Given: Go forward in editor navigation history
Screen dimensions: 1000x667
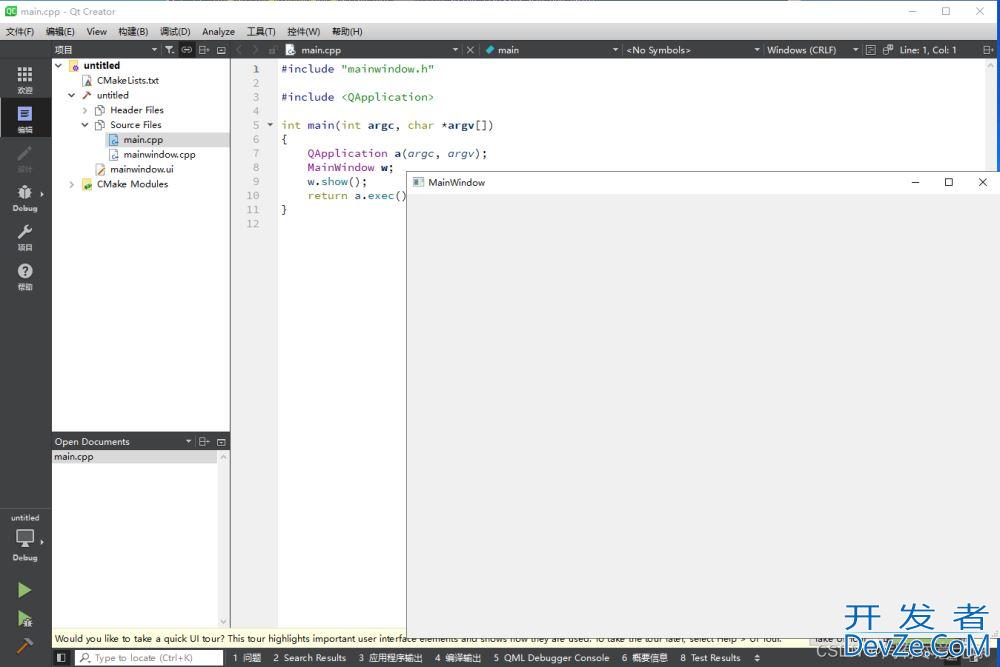Looking at the screenshot, I should [x=256, y=50].
